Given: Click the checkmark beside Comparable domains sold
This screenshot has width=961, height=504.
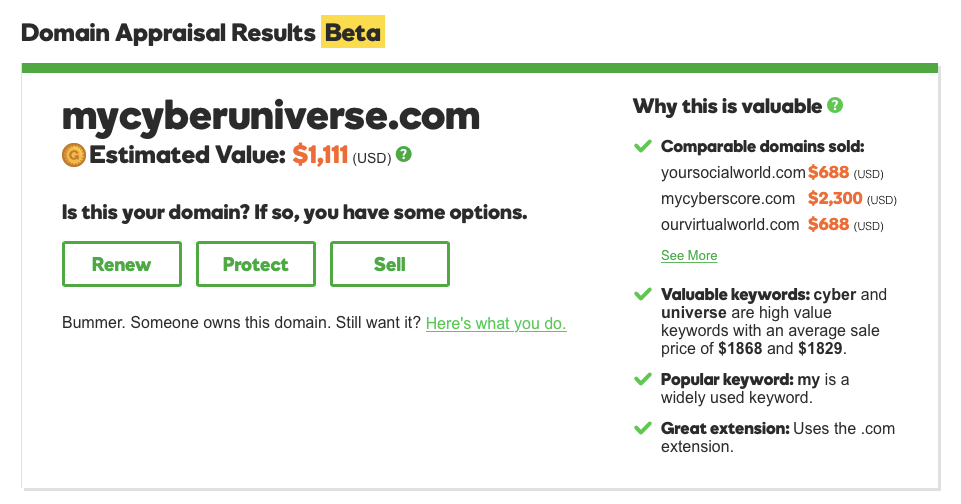Looking at the screenshot, I should [x=642, y=147].
